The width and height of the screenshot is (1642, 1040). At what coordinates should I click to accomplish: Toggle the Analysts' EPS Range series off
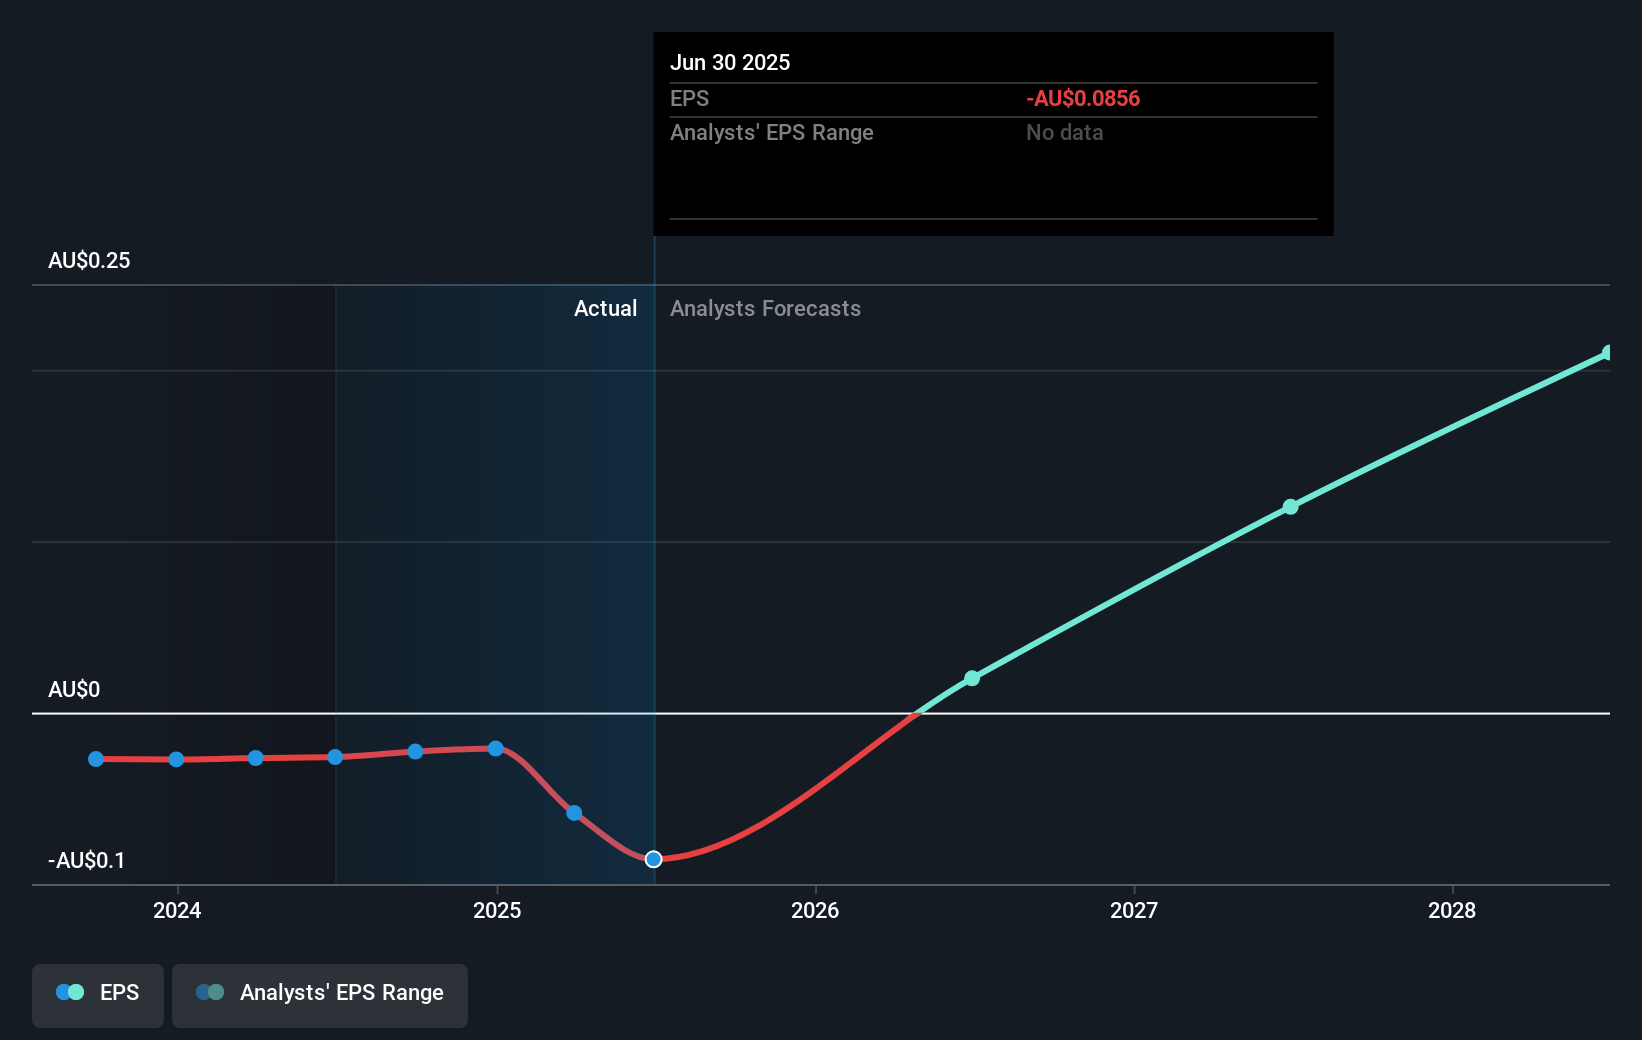pos(319,995)
